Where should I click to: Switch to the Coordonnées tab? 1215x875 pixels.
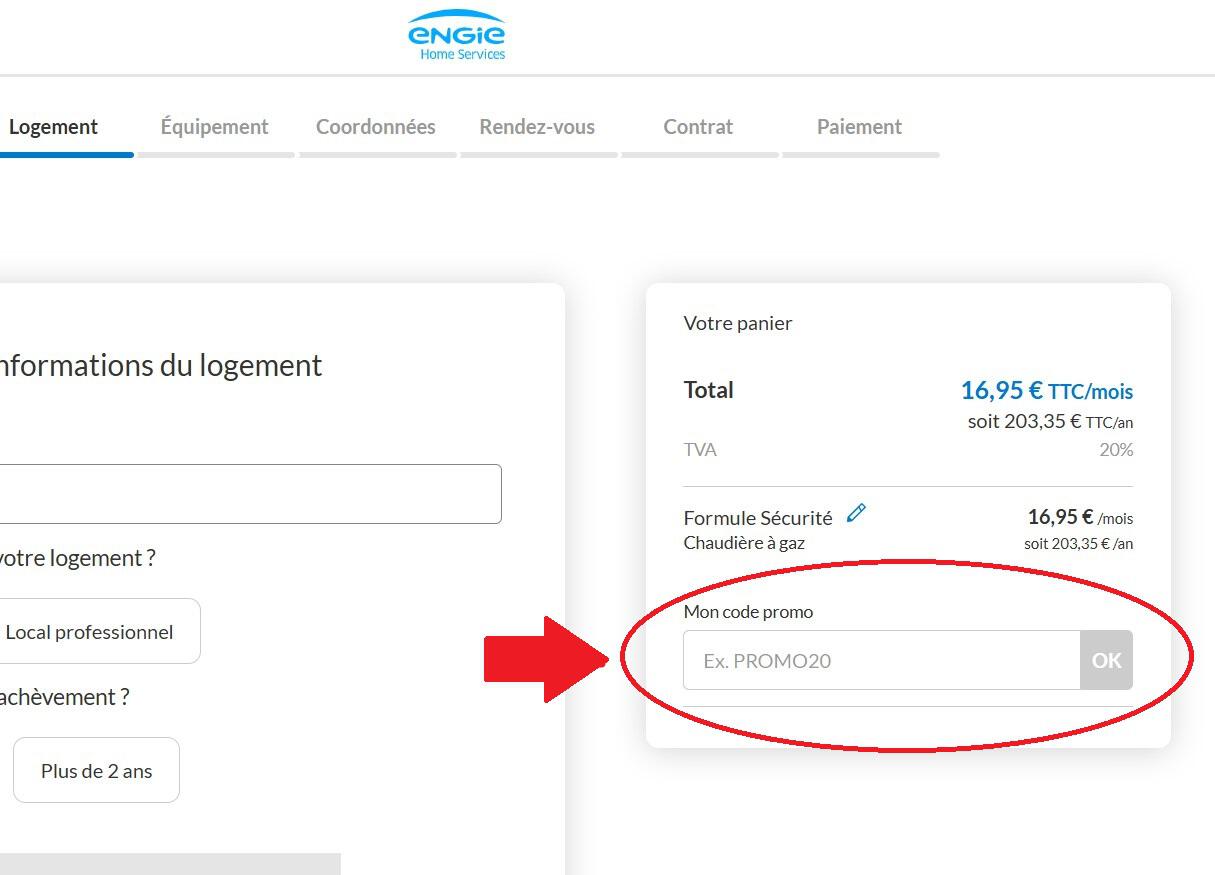376,126
